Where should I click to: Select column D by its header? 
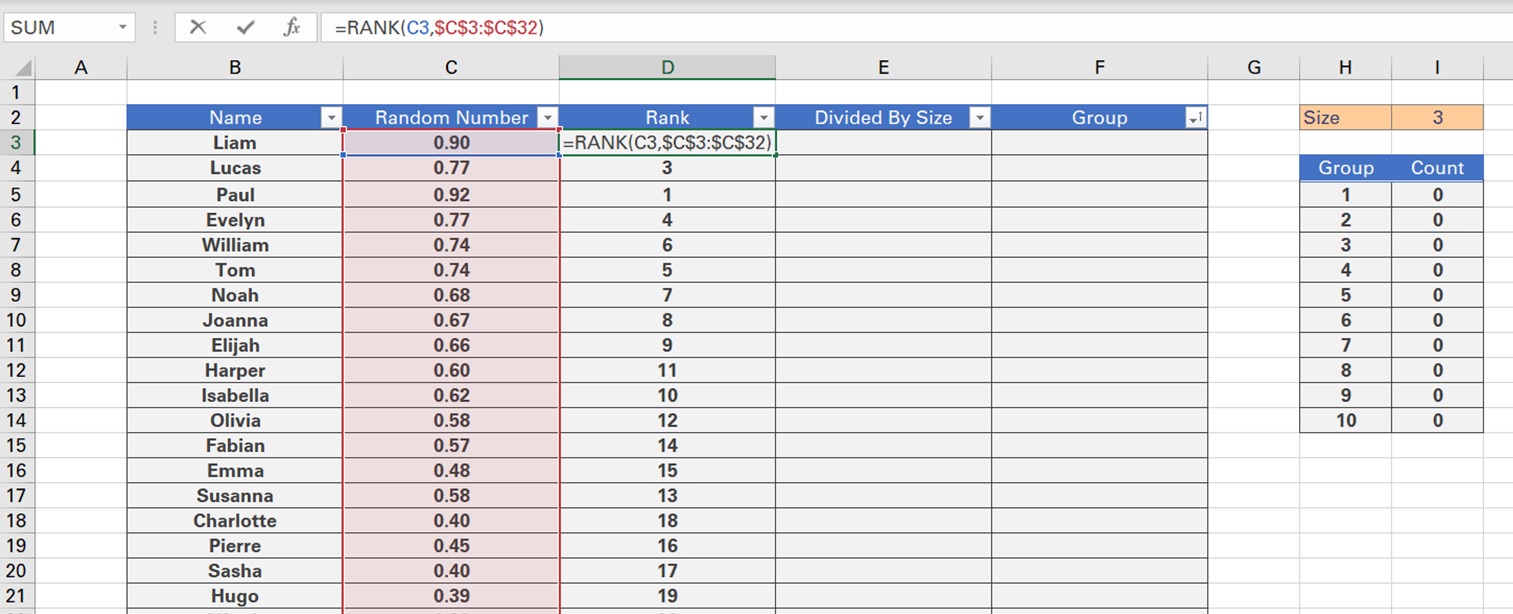[667, 67]
